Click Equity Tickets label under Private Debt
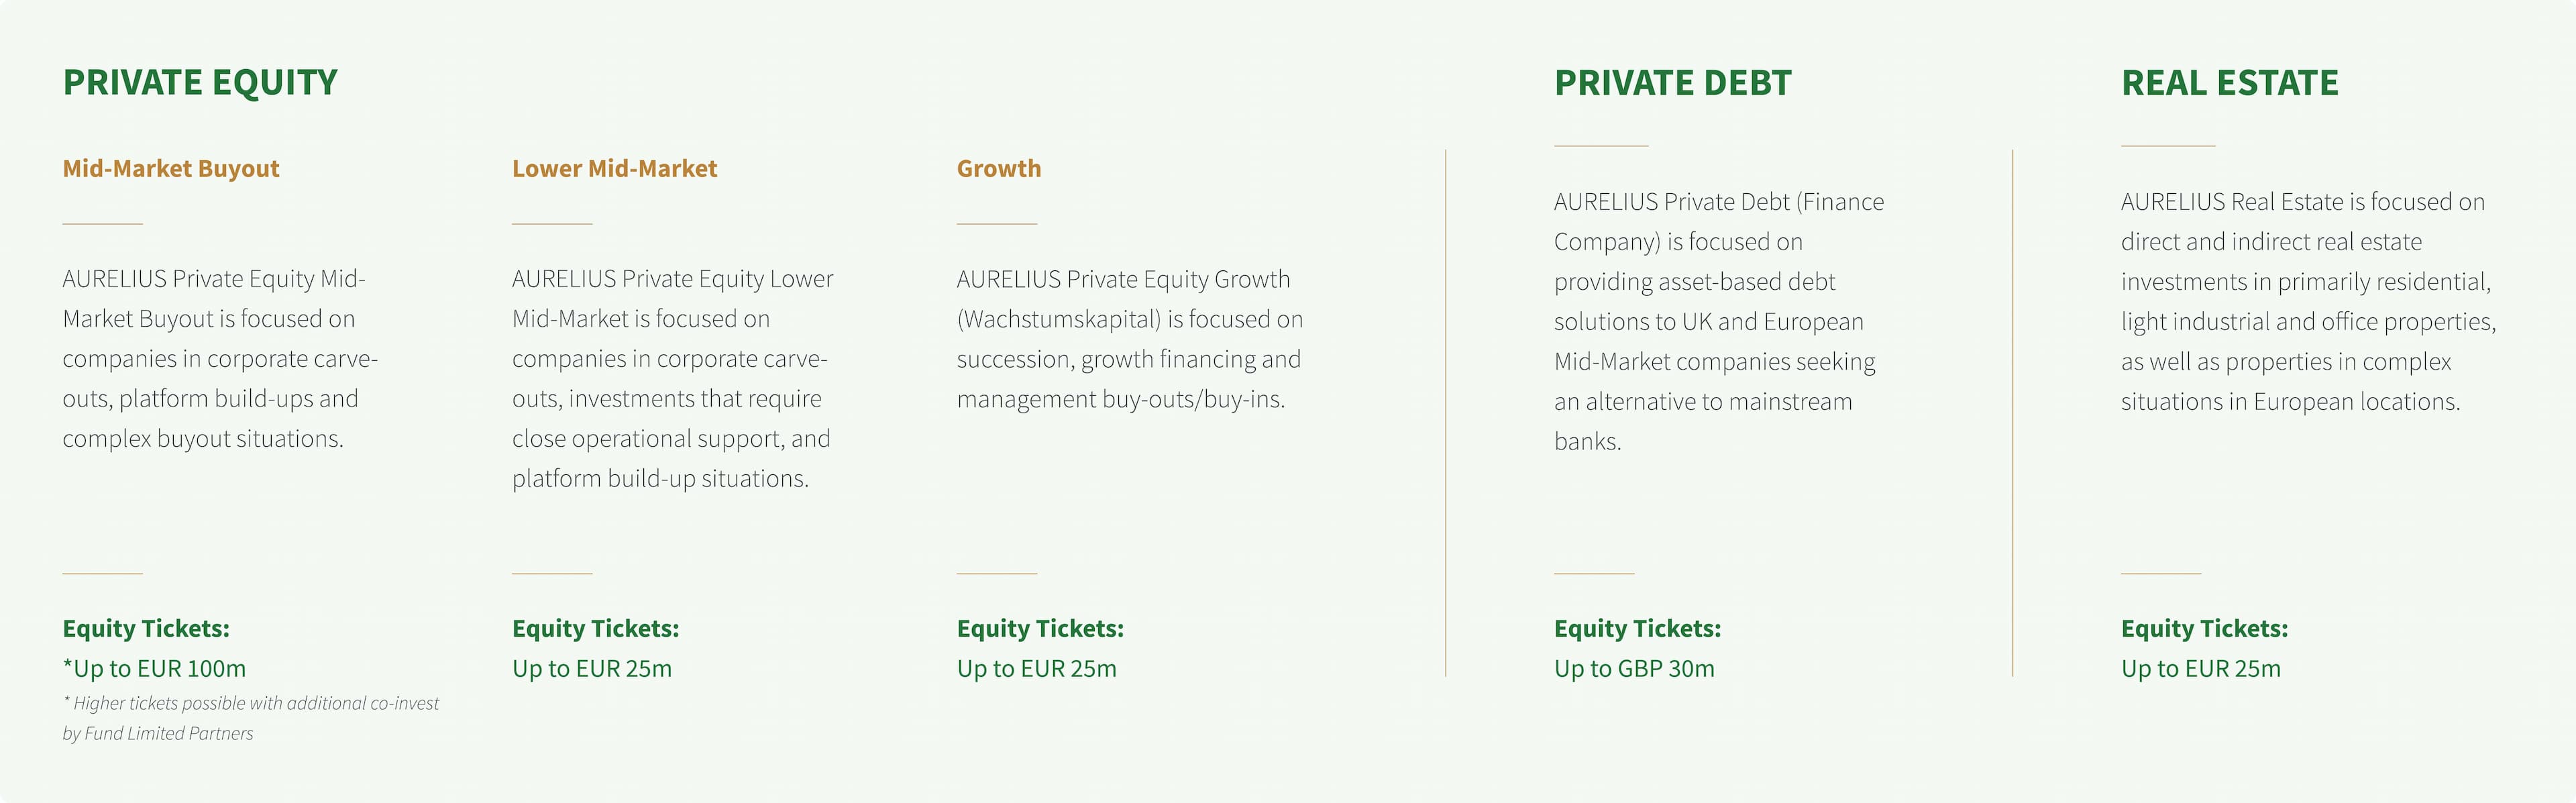The height and width of the screenshot is (803, 2576). (x=1637, y=628)
